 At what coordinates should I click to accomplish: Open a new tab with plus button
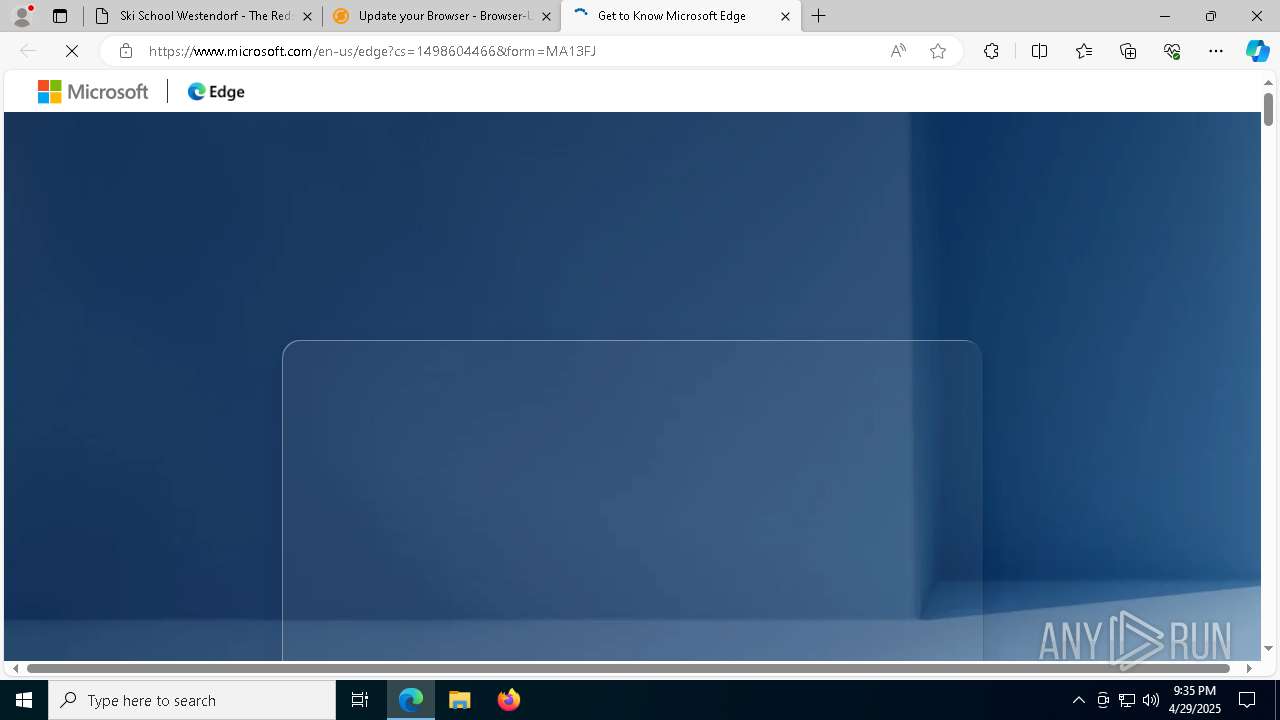pyautogui.click(x=819, y=16)
